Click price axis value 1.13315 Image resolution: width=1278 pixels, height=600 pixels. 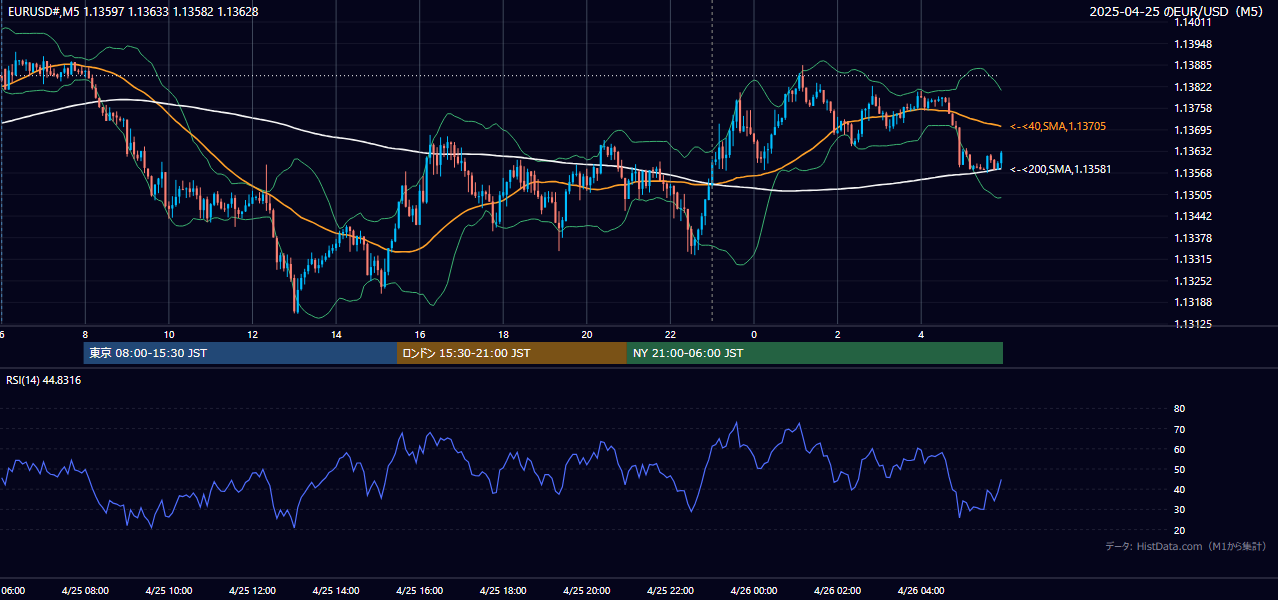pyautogui.click(x=1194, y=259)
